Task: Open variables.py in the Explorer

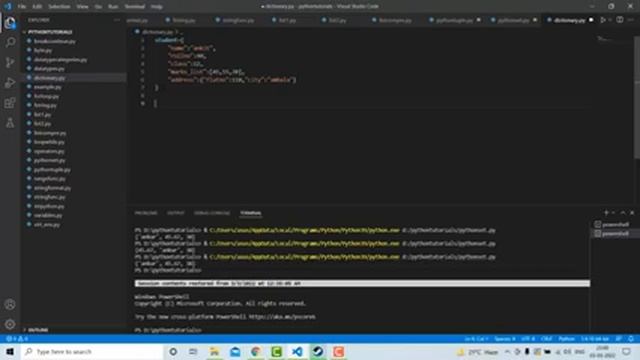Action: point(48,215)
